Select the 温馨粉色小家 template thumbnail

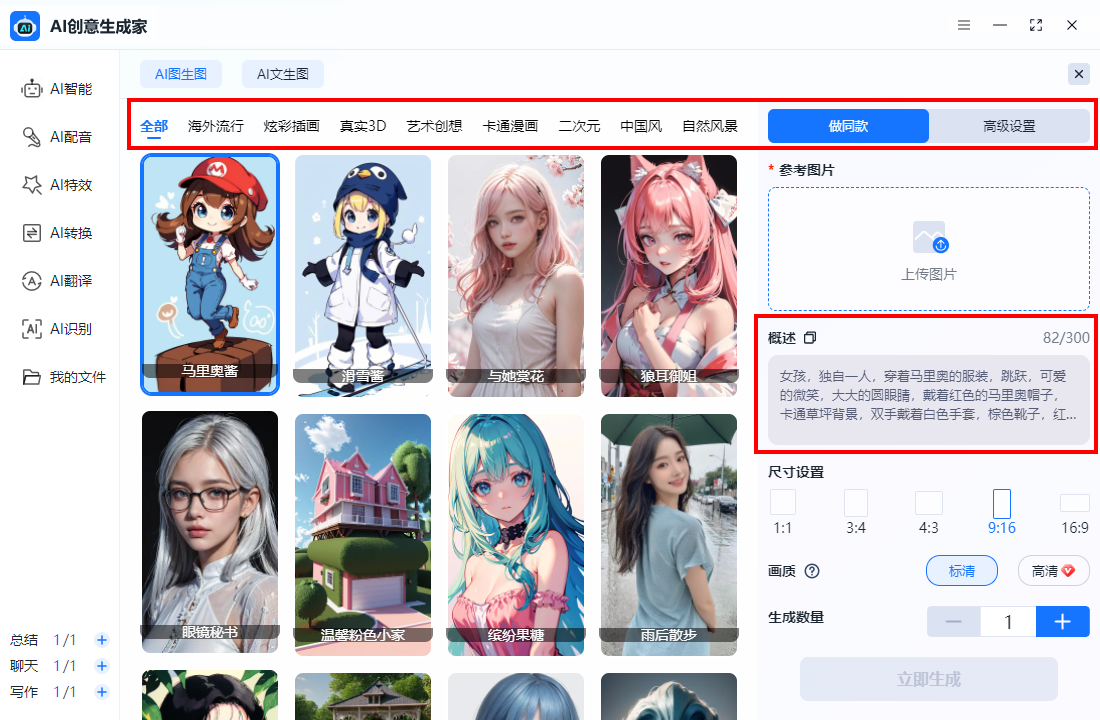click(363, 535)
